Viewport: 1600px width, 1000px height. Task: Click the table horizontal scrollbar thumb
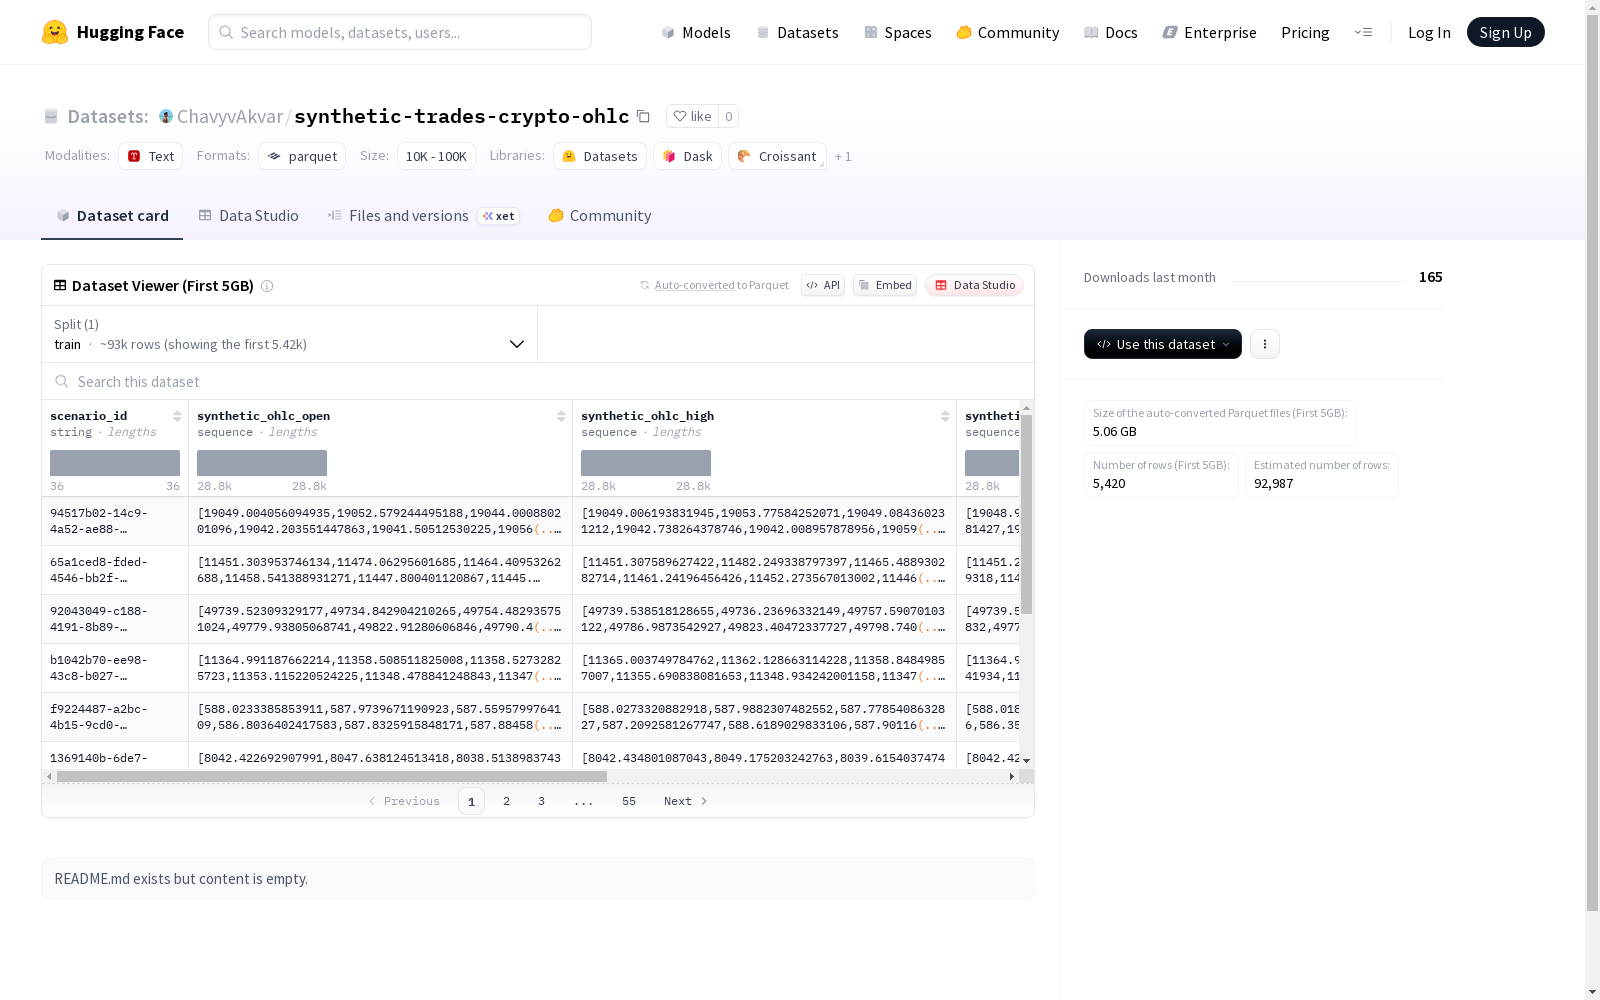(332, 776)
